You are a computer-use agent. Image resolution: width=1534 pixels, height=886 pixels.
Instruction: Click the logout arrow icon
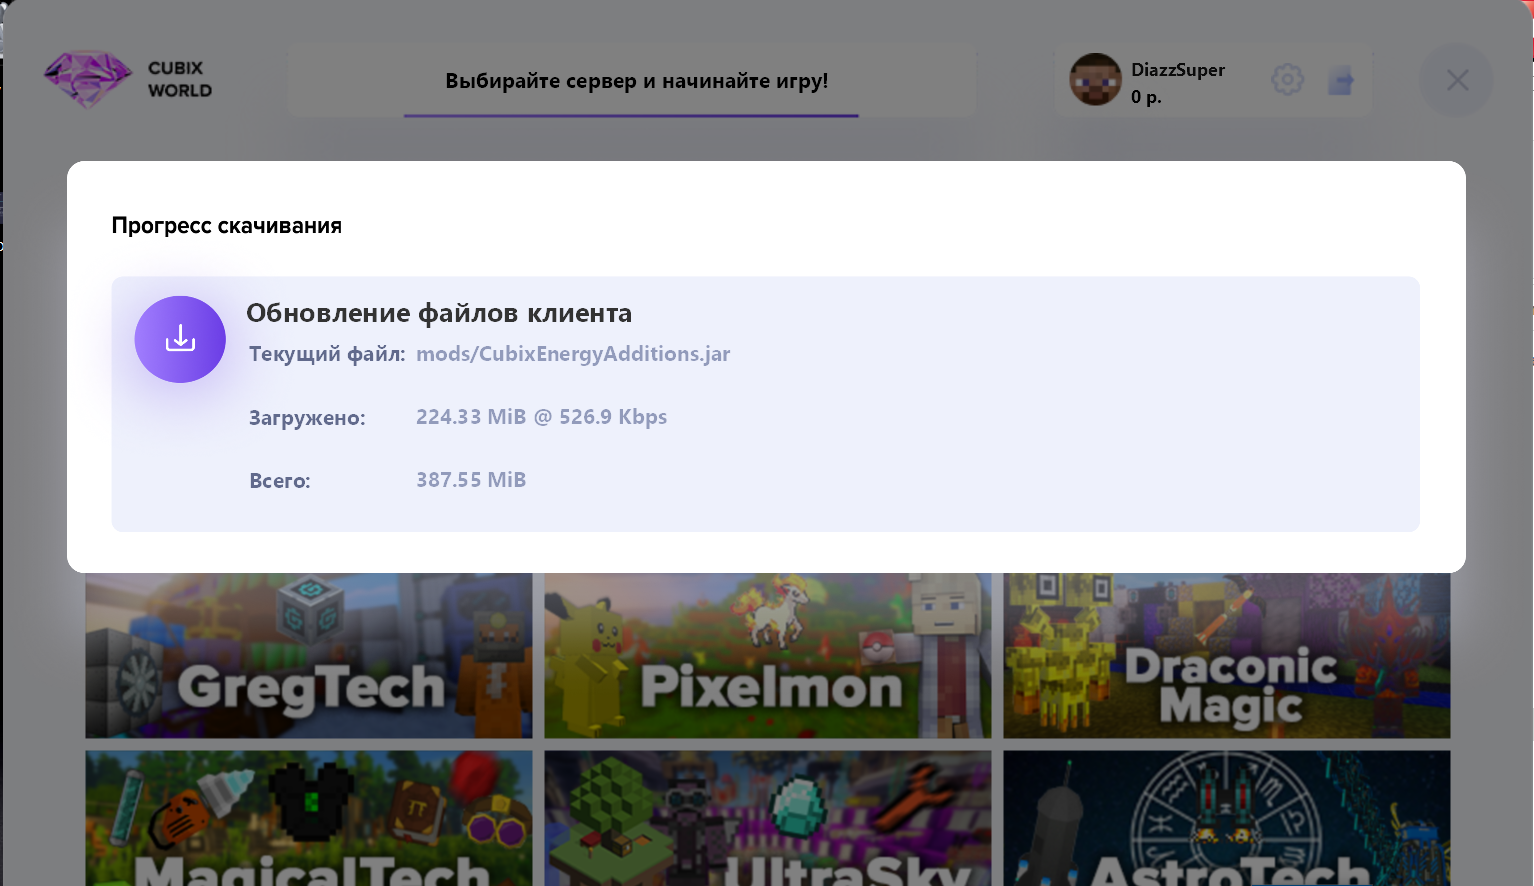(1341, 81)
